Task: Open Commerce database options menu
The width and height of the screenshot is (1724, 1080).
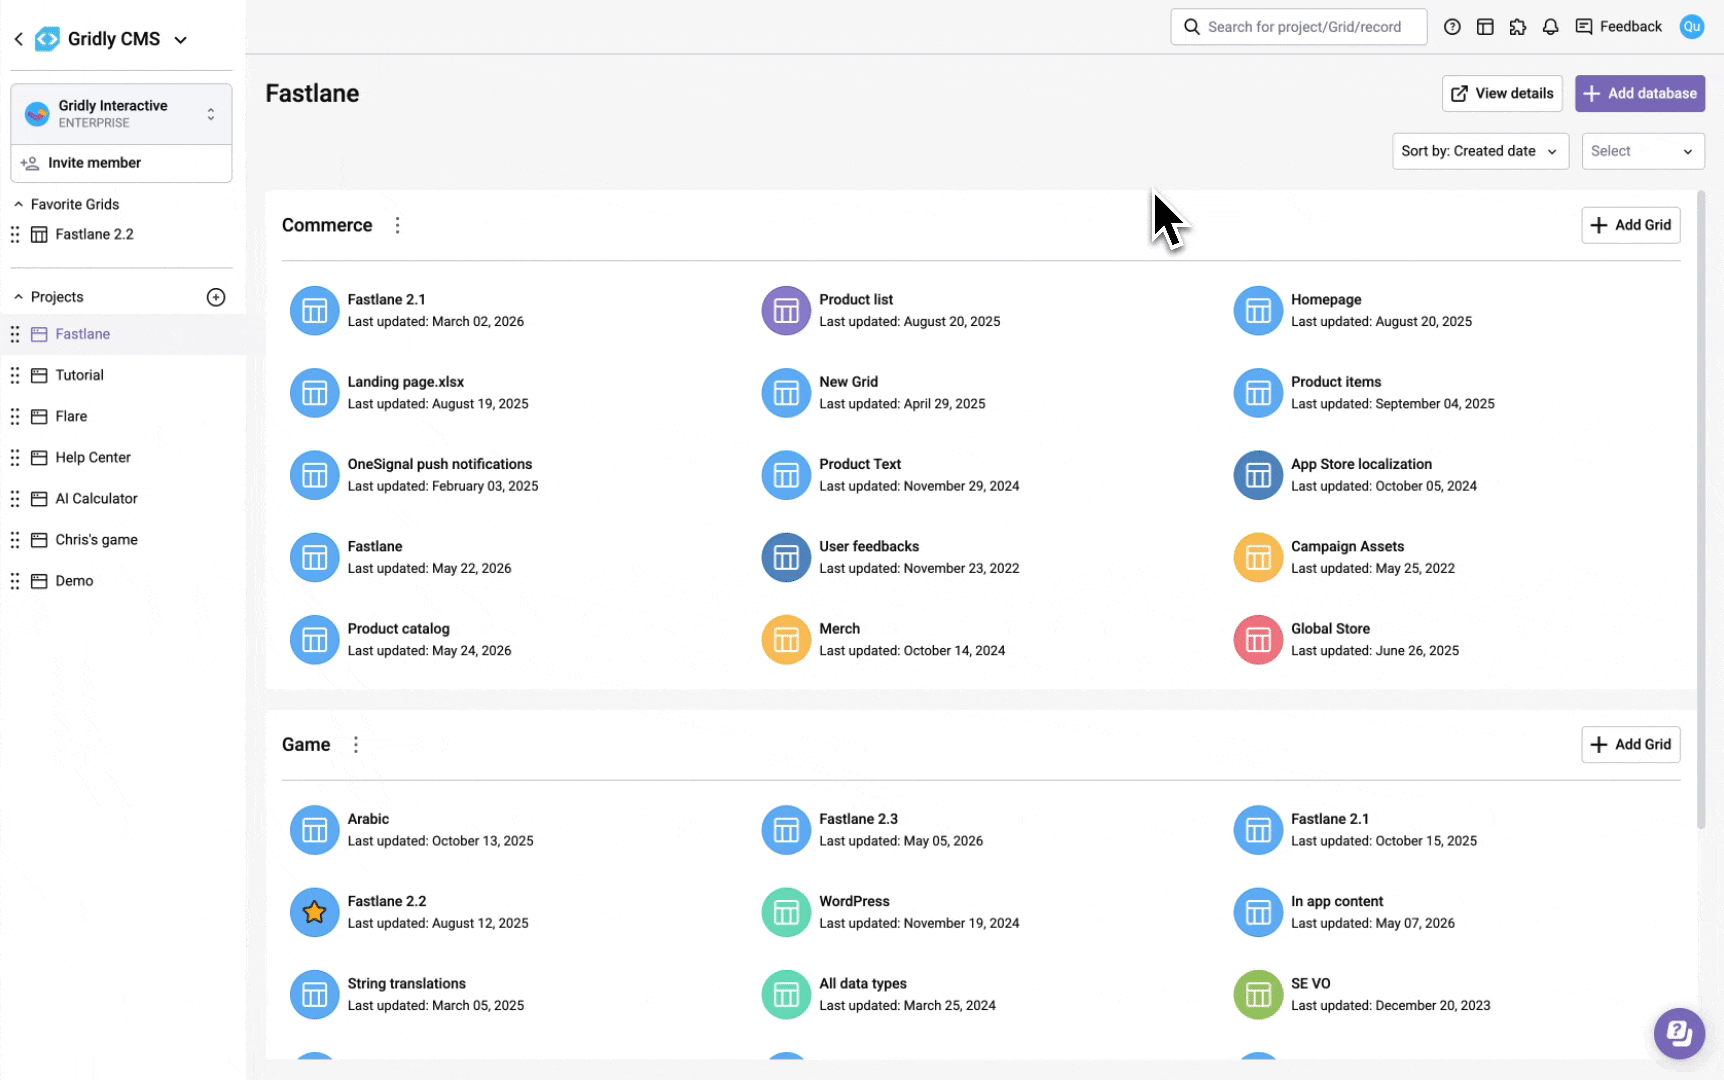Action: [x=397, y=225]
